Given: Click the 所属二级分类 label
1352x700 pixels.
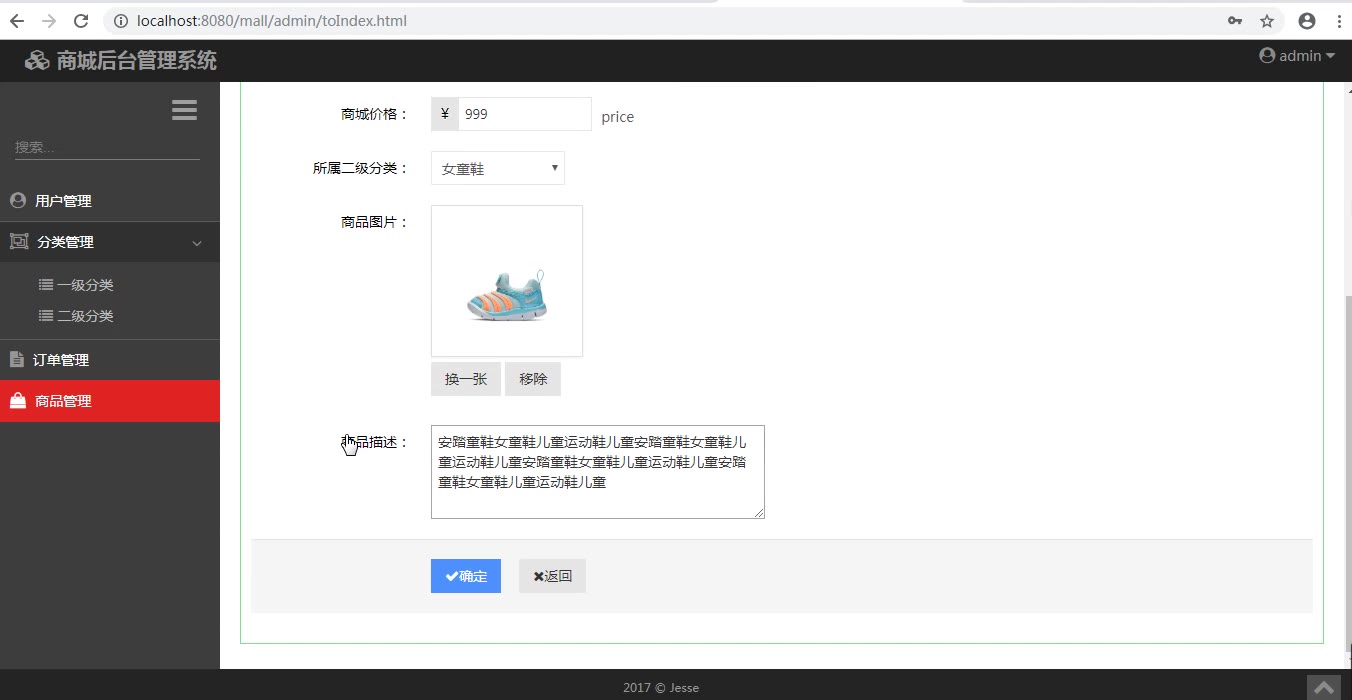Looking at the screenshot, I should tap(361, 168).
